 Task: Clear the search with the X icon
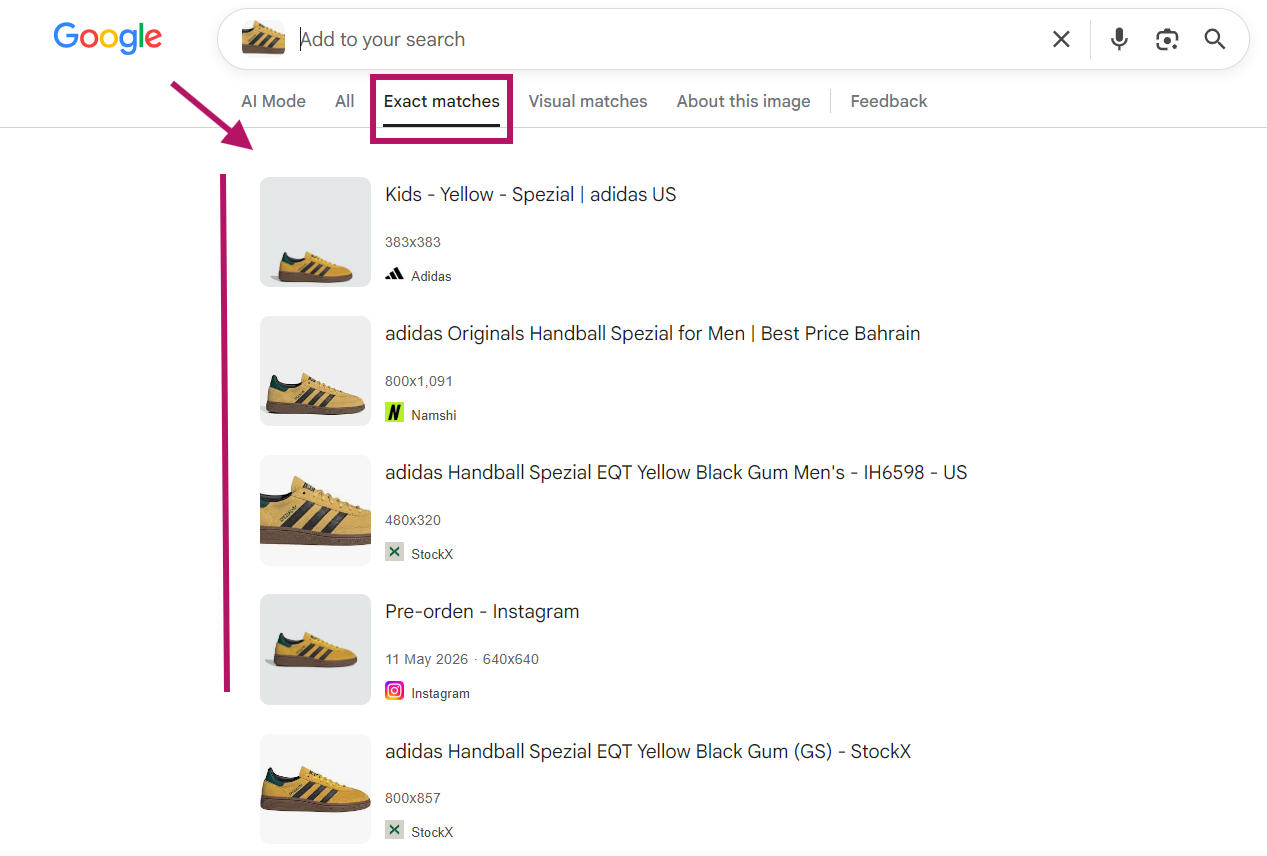tap(1061, 39)
